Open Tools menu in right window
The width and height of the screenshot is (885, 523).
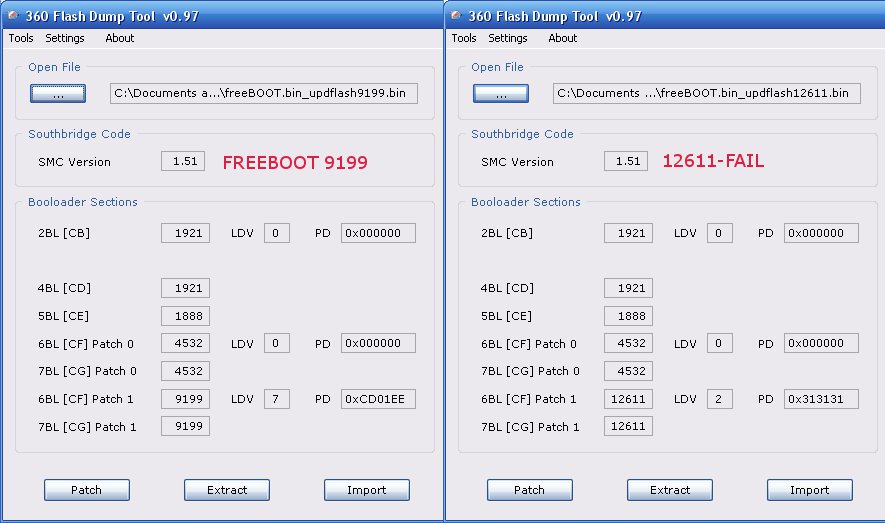point(464,38)
